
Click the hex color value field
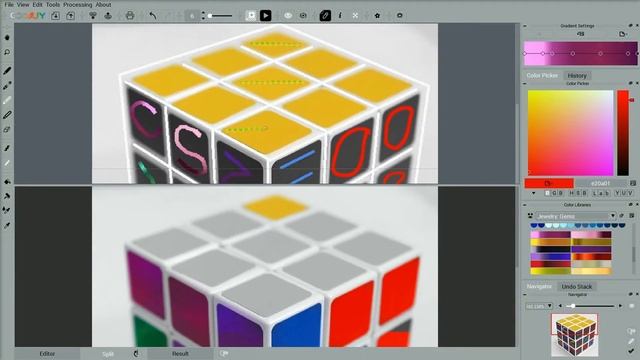(x=601, y=184)
